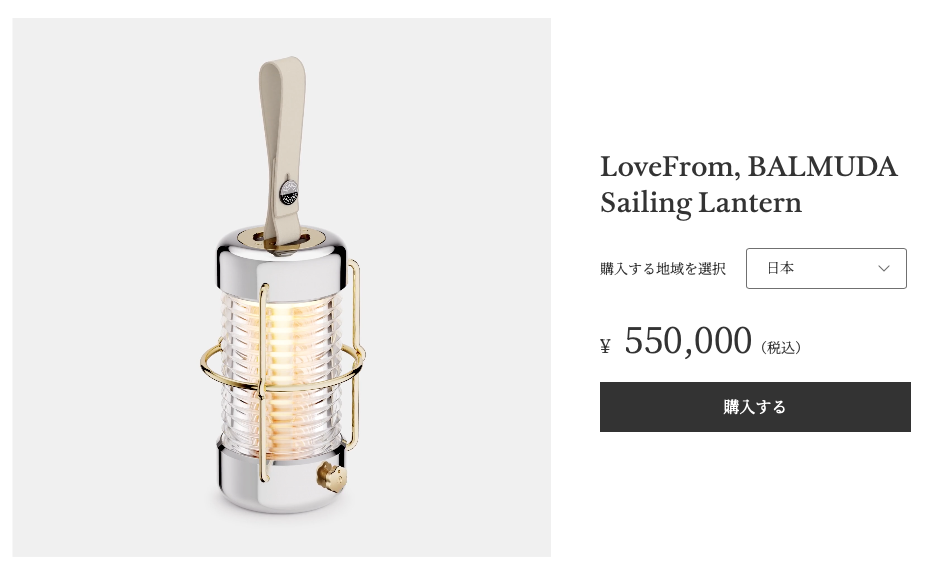Click the round metal badge on strap
This screenshot has width=932, height=582.
(x=289, y=191)
